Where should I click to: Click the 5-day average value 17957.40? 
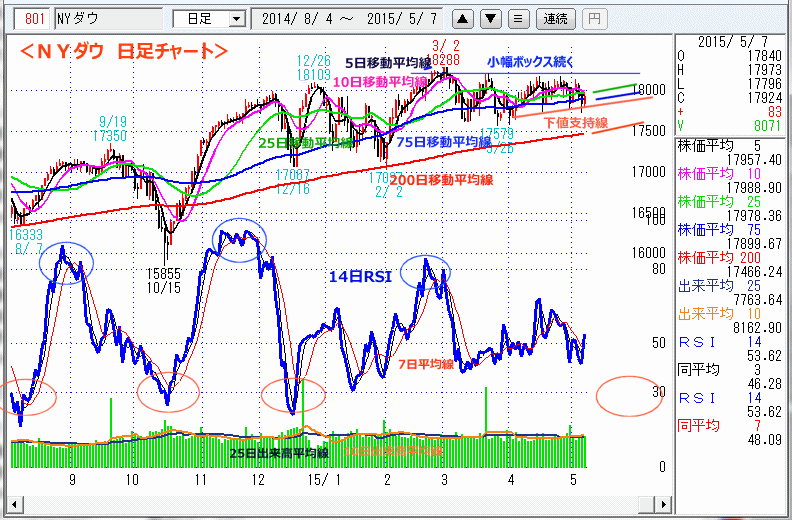754,160
